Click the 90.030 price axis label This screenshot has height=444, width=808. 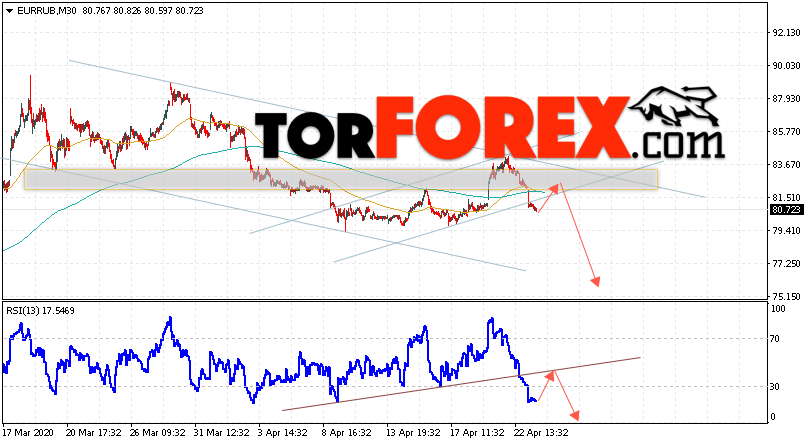786,65
